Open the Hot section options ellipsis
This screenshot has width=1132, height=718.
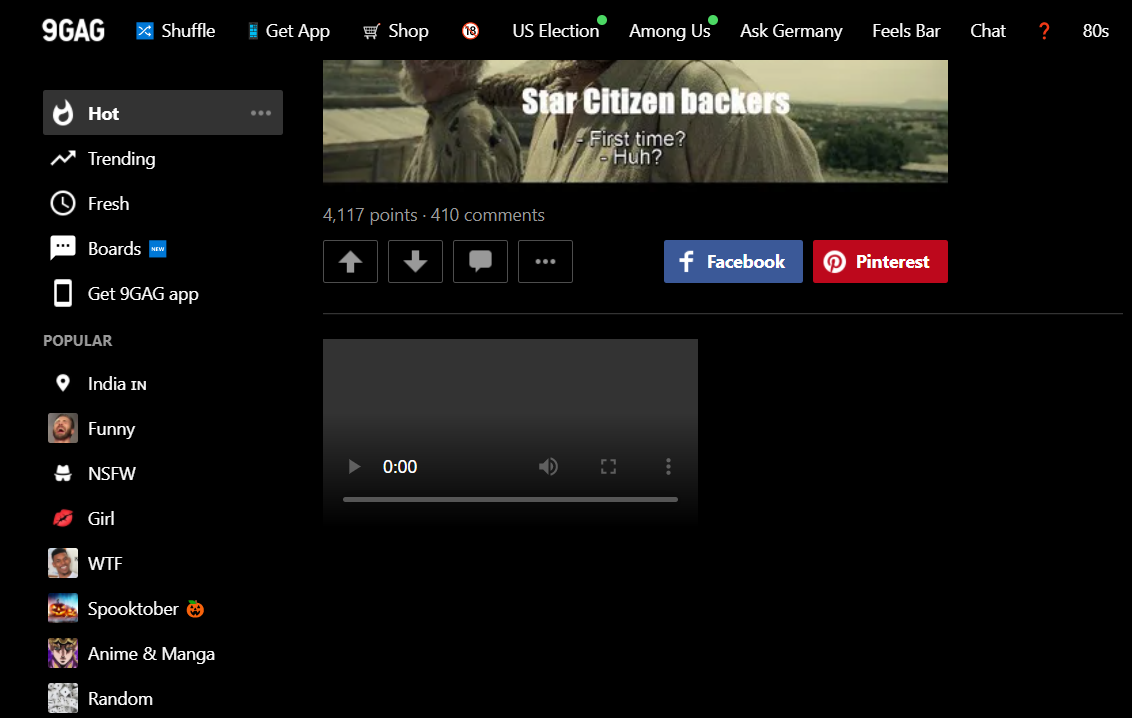261,113
